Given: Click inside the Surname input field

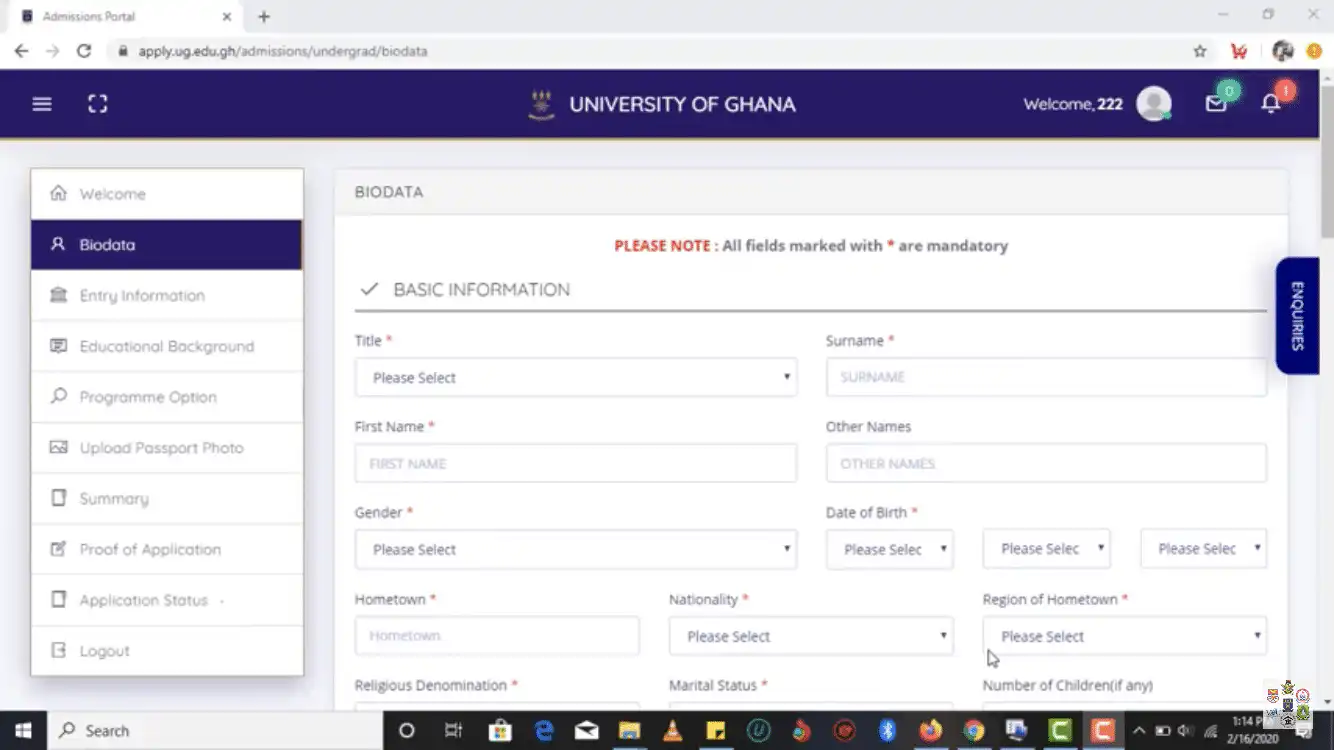Looking at the screenshot, I should point(1045,377).
